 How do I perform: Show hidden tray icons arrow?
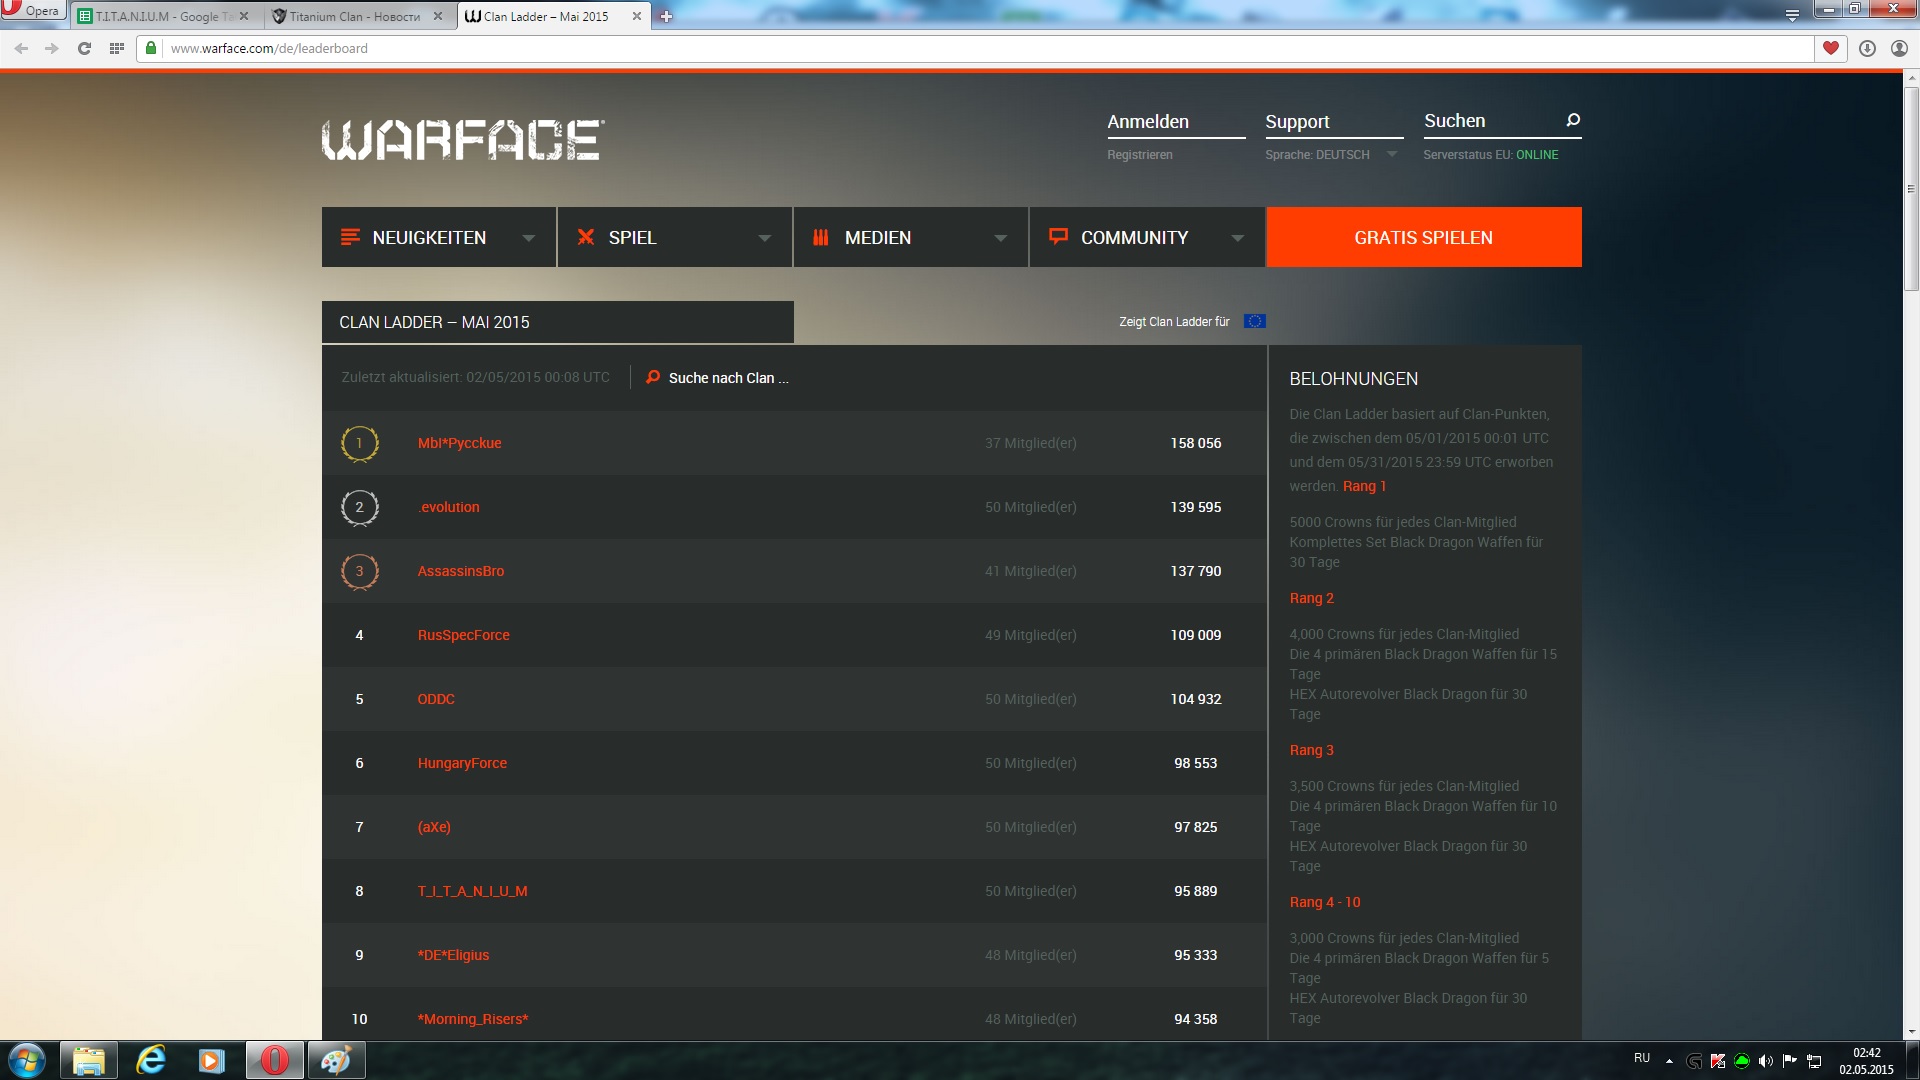pos(1669,1061)
